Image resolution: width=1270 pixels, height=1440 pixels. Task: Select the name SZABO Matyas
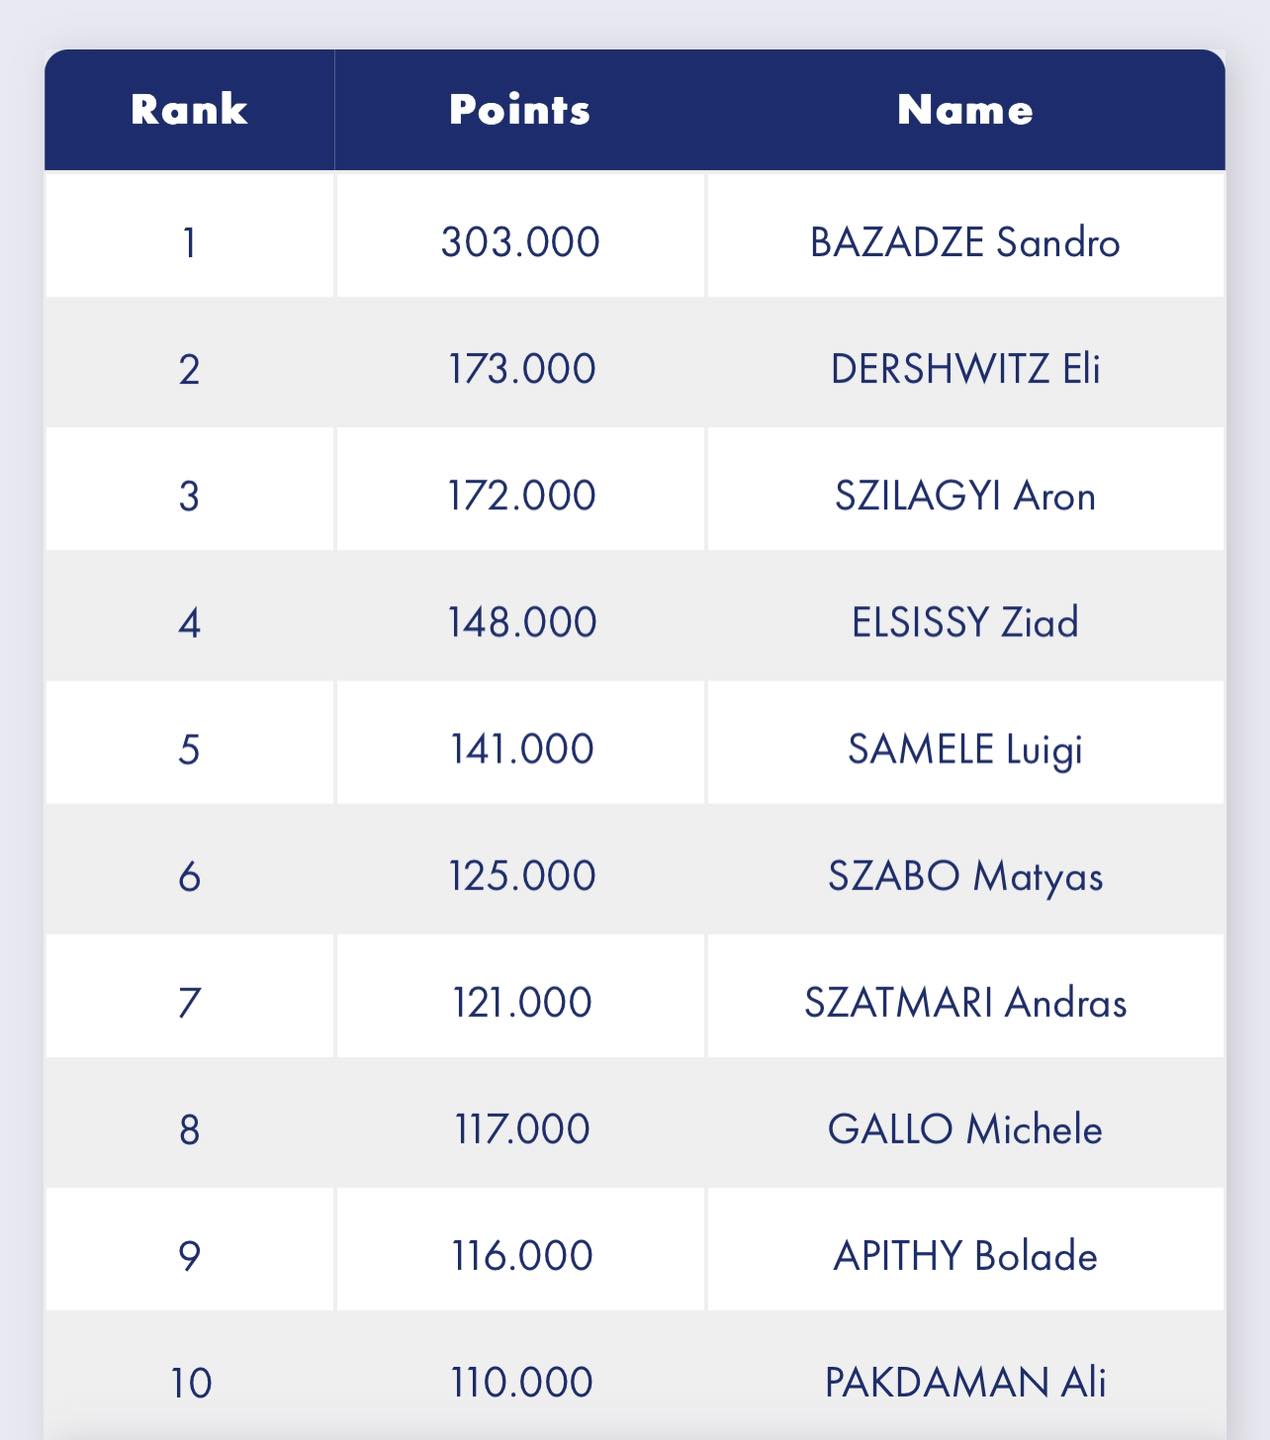point(965,876)
